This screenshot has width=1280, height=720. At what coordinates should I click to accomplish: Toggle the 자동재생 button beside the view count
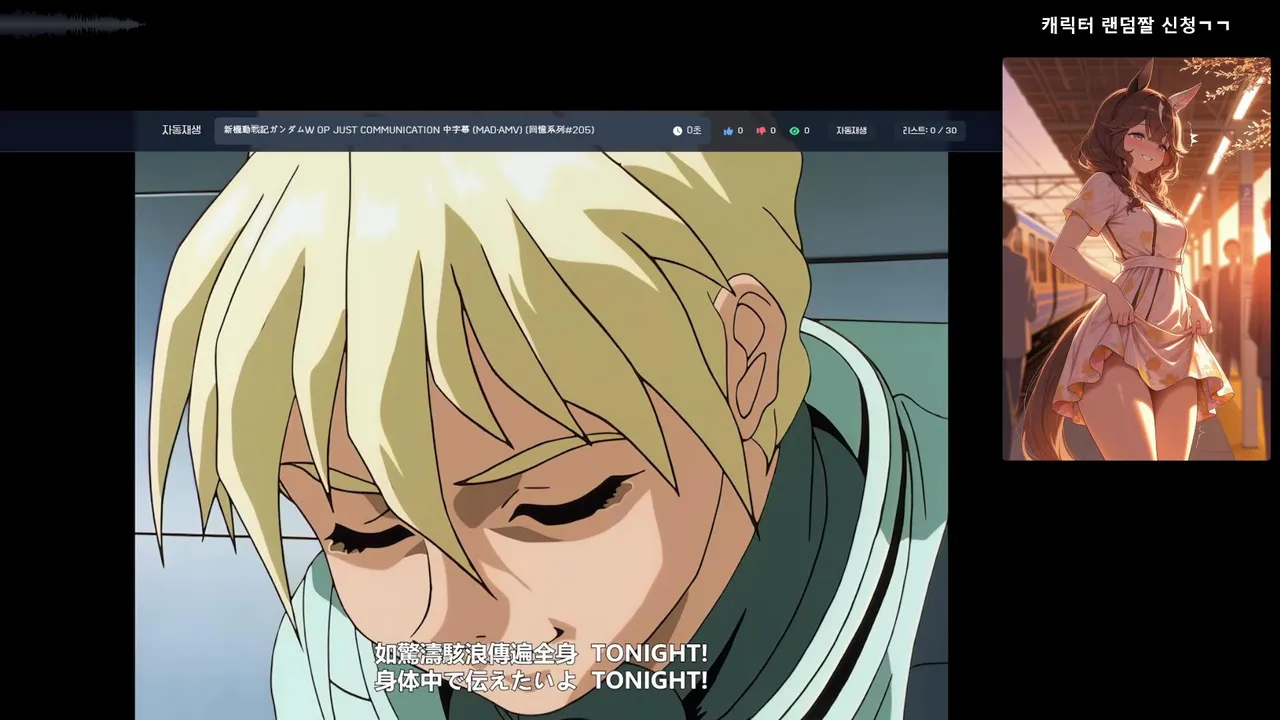(x=851, y=131)
